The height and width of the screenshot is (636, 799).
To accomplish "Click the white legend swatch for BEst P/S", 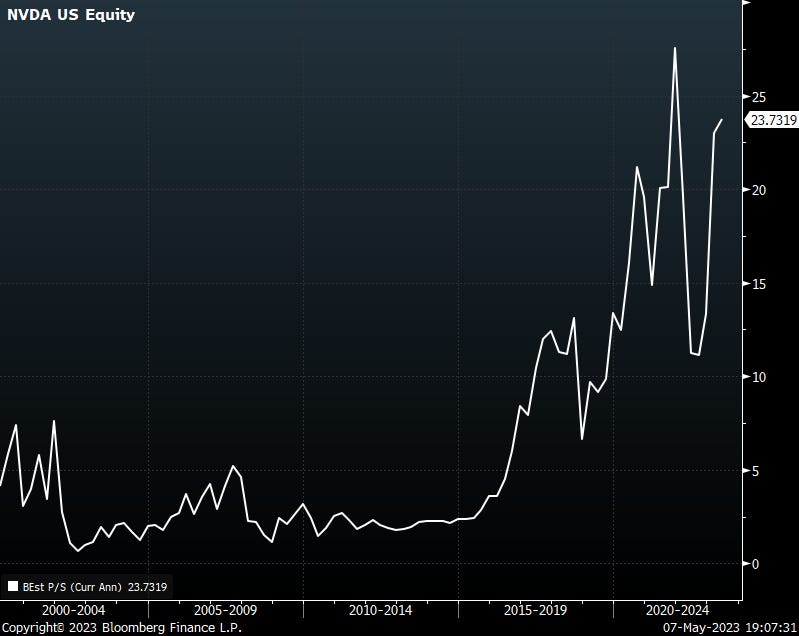I will pos(13,587).
